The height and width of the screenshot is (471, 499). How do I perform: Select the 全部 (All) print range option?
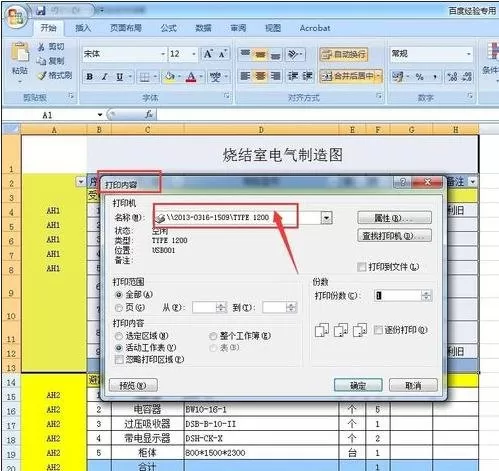tap(119, 295)
